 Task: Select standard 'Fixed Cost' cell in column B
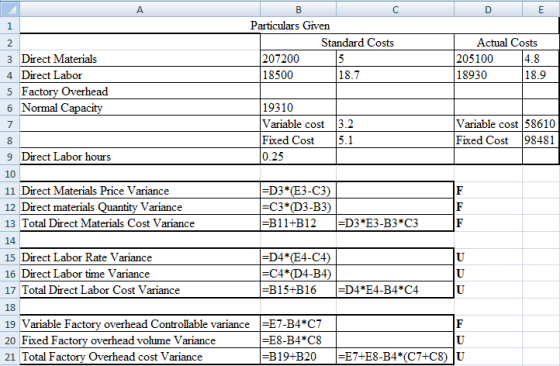pyautogui.click(x=298, y=140)
